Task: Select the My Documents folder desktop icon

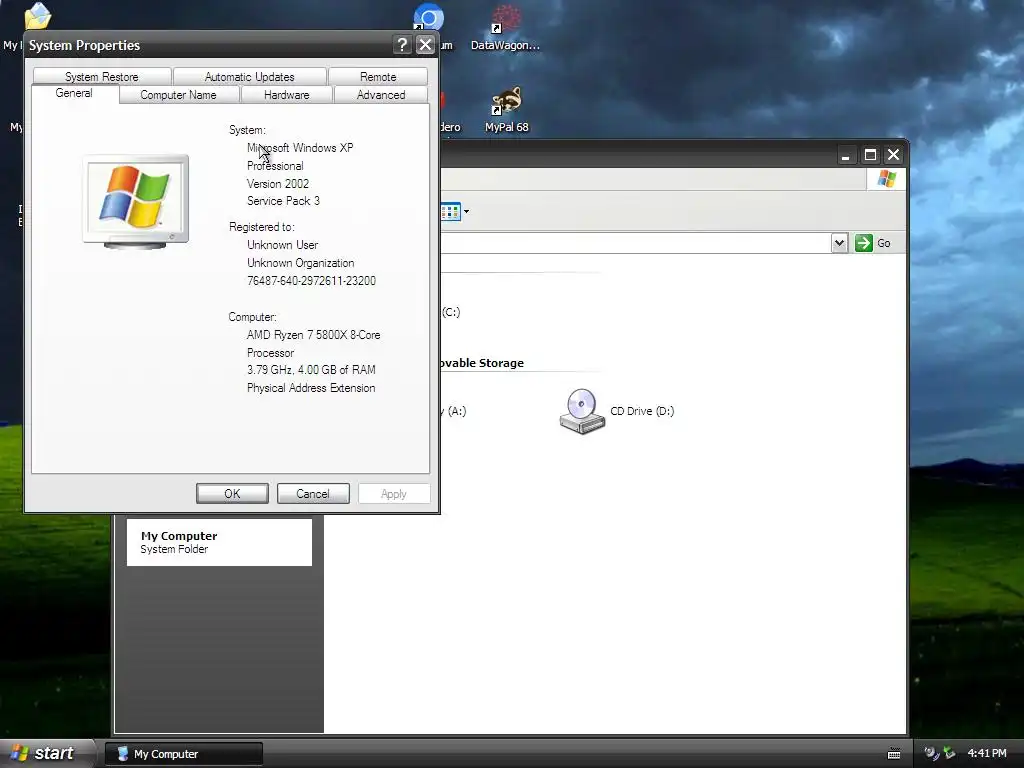Action: point(37,16)
